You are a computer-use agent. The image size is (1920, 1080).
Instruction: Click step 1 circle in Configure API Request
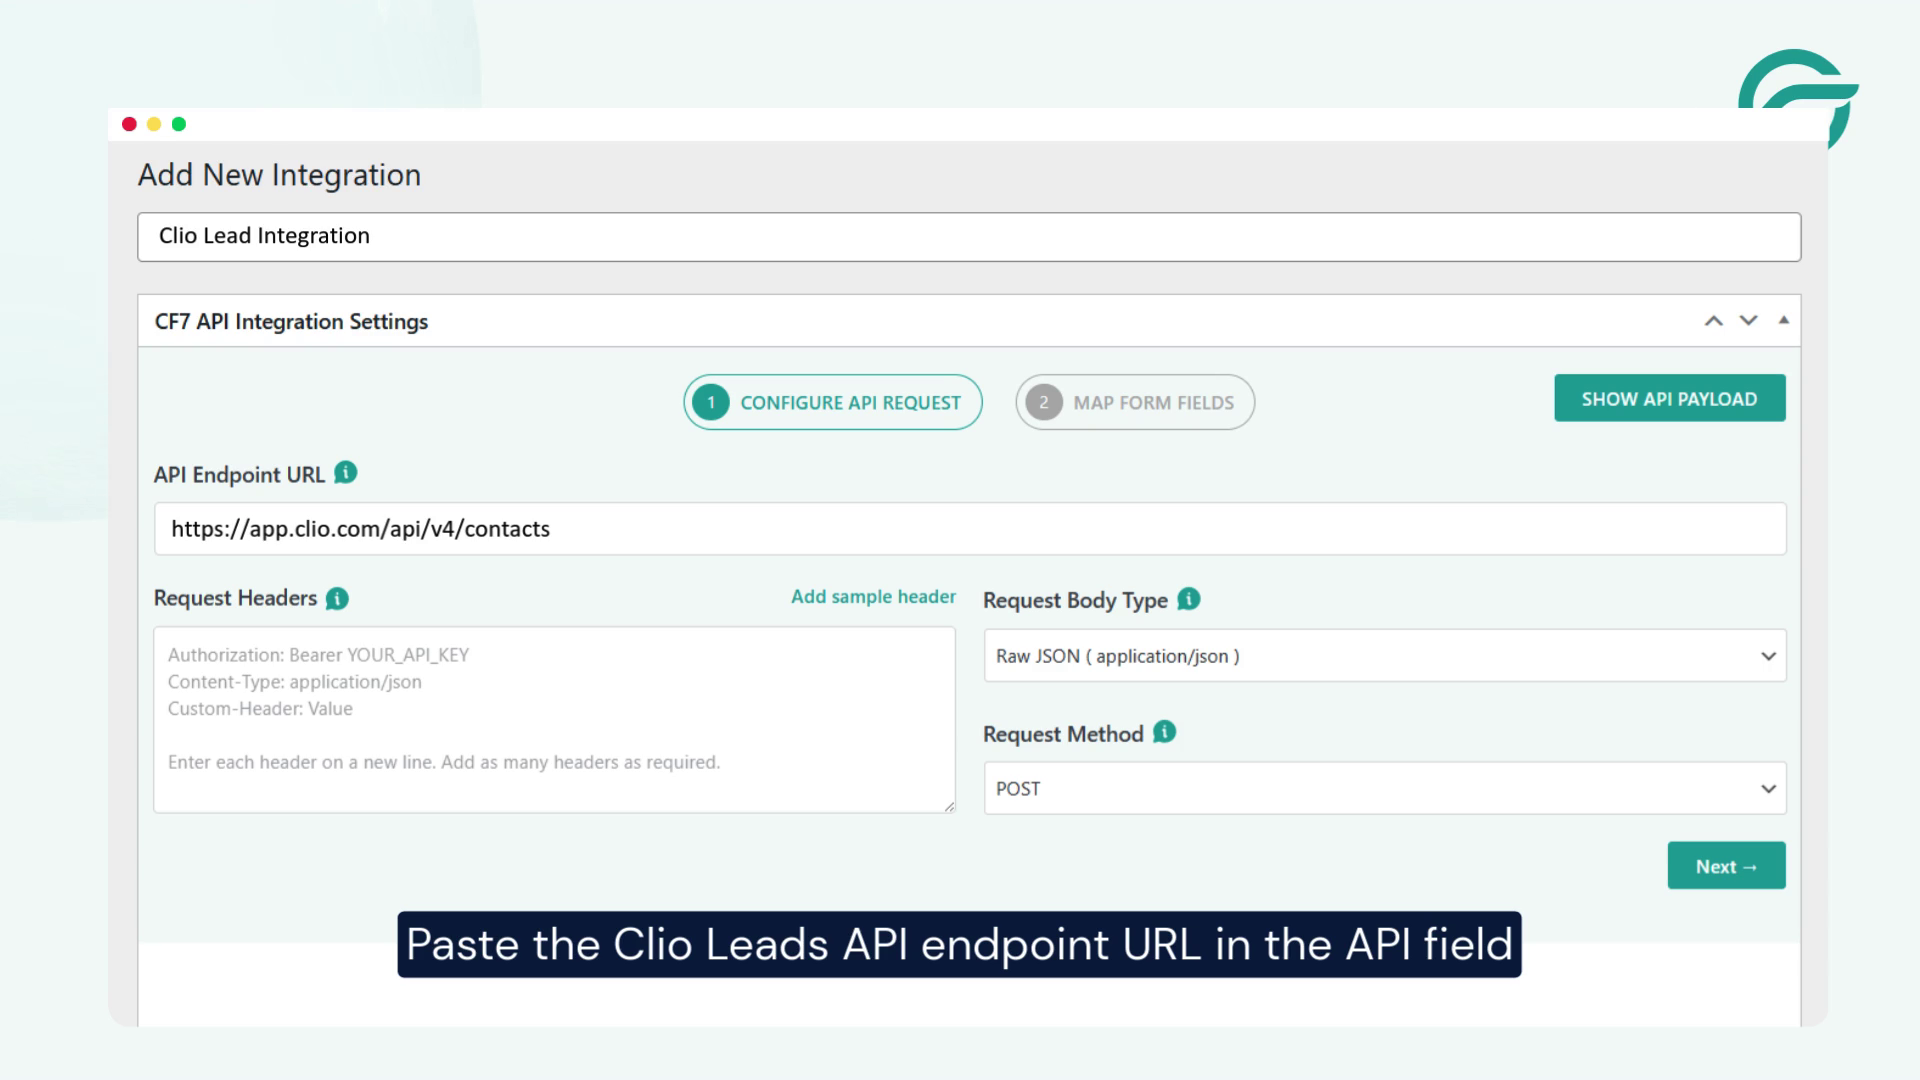point(710,402)
